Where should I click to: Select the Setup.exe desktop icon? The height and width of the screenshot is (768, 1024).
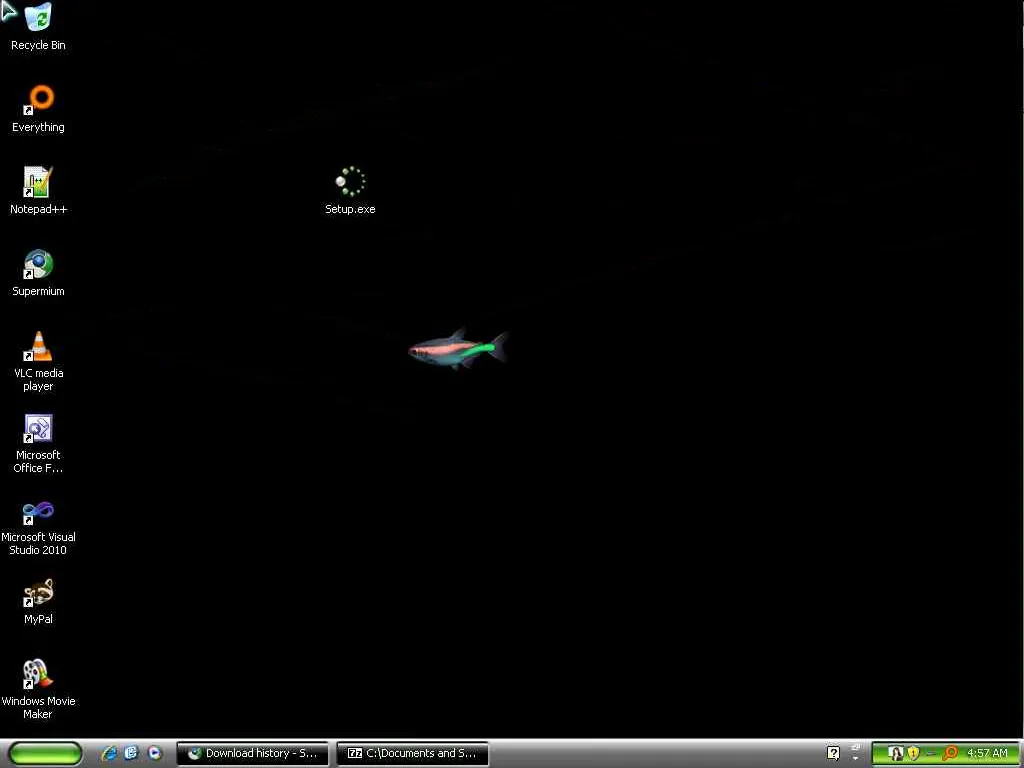click(x=350, y=191)
